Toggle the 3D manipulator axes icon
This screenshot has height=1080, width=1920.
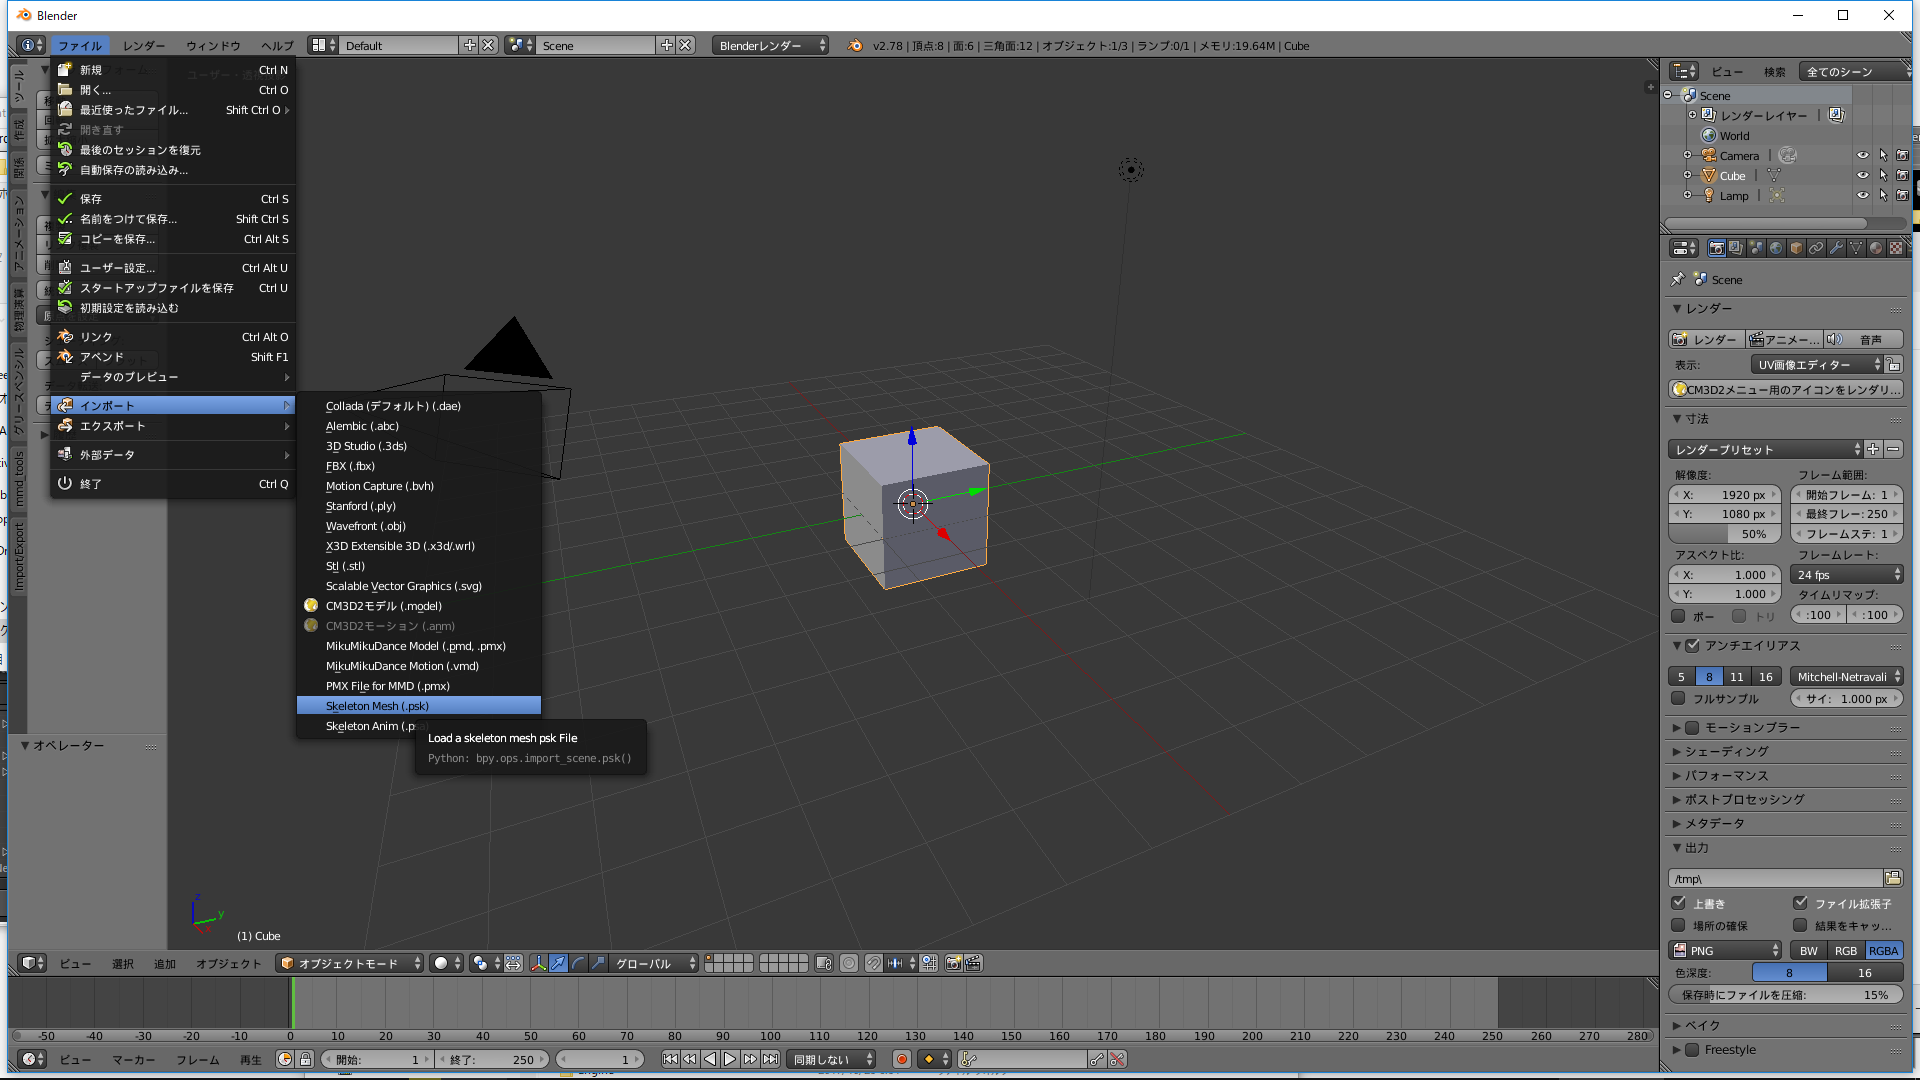(x=538, y=963)
